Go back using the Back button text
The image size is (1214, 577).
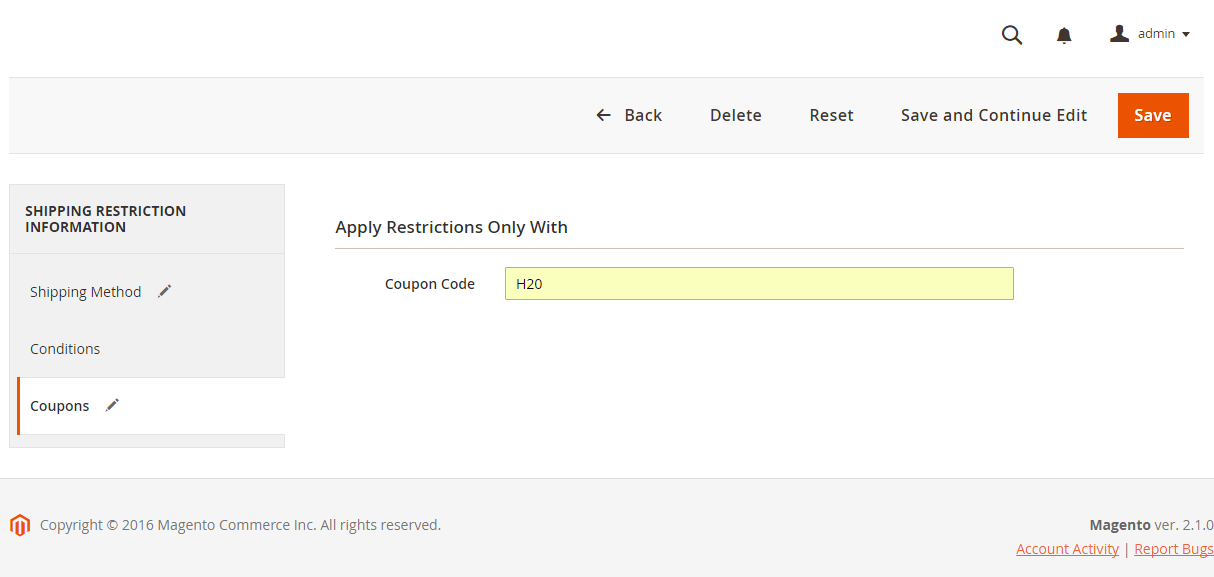click(x=643, y=115)
